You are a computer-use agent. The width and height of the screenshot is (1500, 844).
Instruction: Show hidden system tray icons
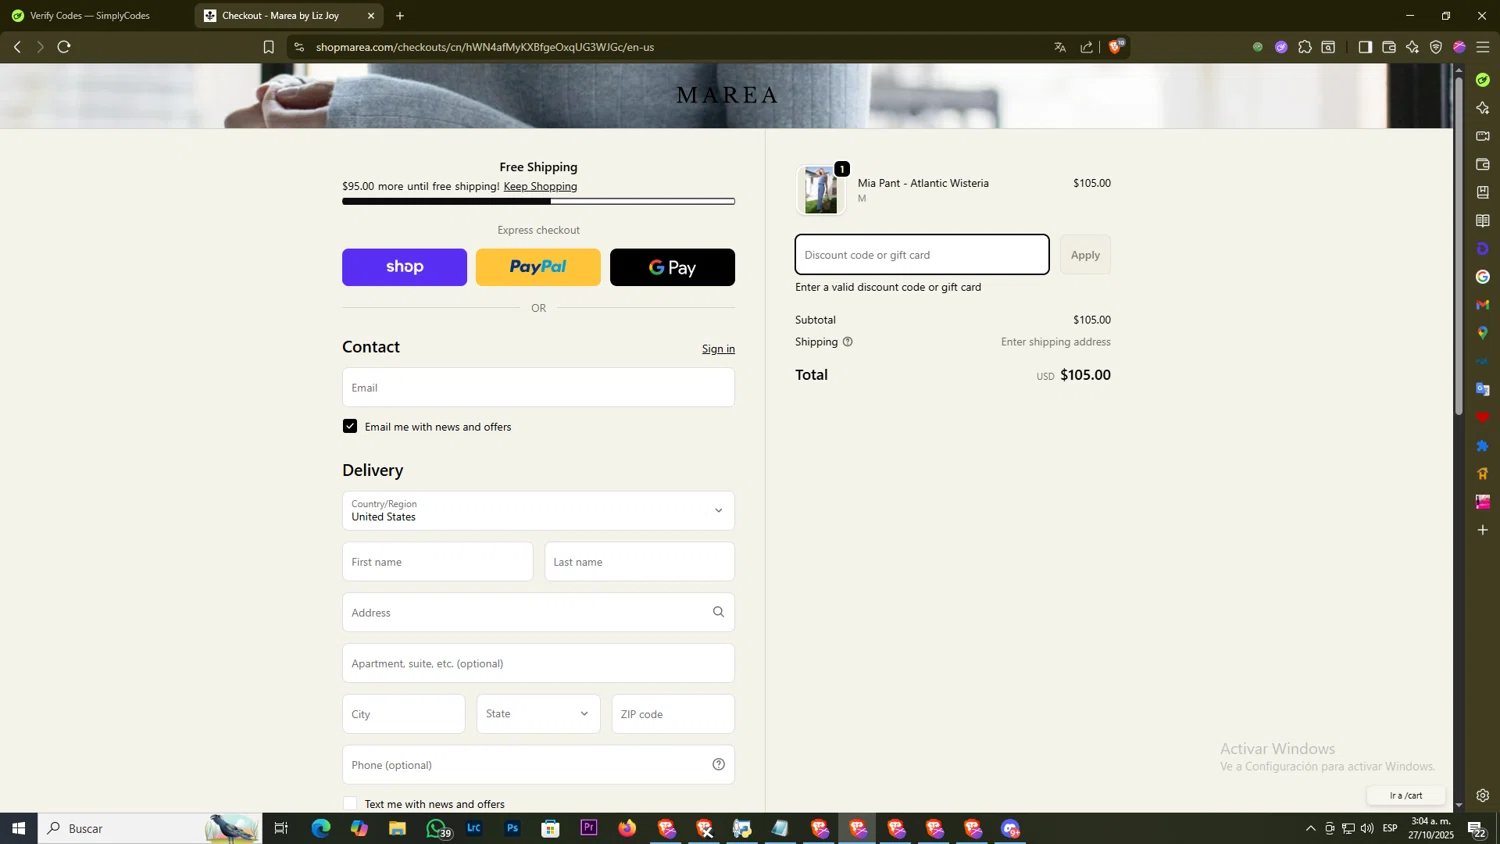coord(1311,828)
